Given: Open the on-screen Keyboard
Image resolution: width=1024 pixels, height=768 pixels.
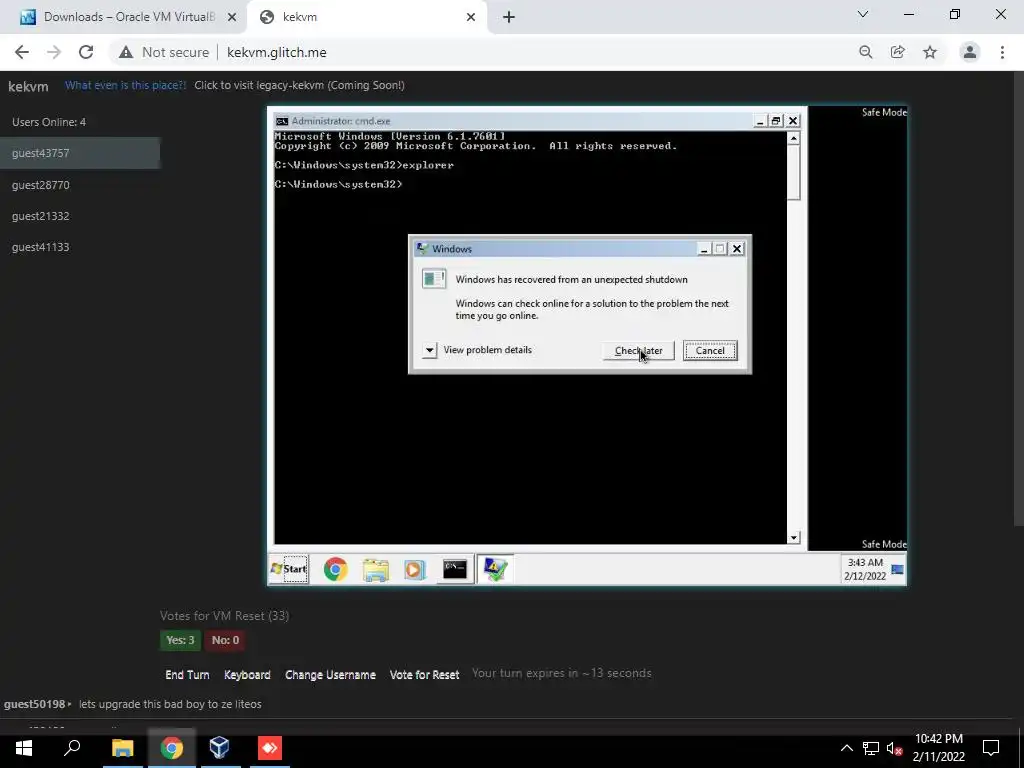Looking at the screenshot, I should click(247, 675).
